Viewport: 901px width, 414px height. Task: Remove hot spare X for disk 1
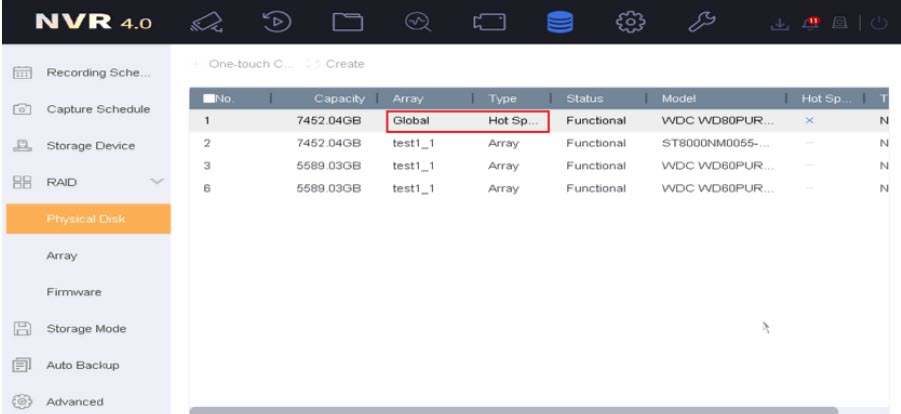coord(809,121)
